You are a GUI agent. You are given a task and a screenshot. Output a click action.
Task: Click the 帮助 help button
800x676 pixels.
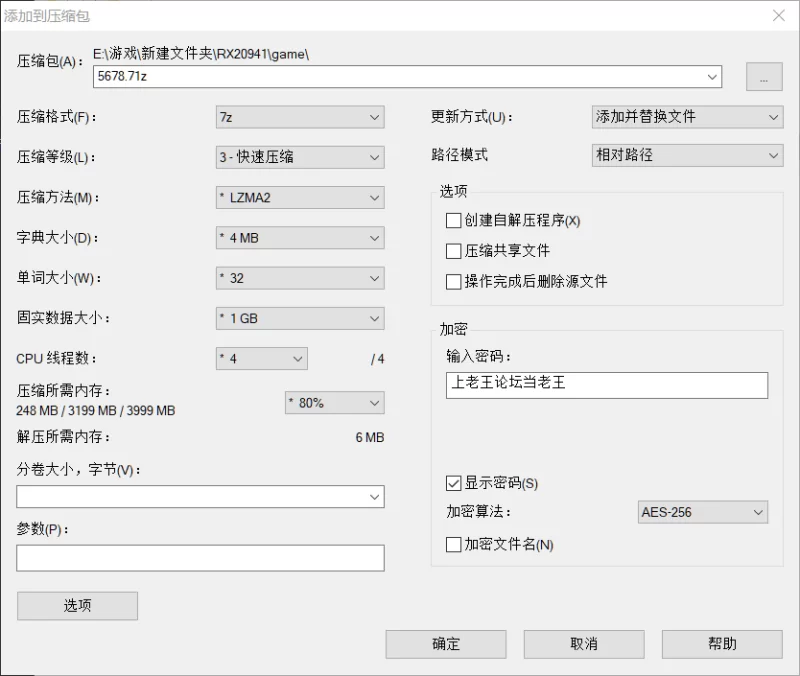[722, 644]
